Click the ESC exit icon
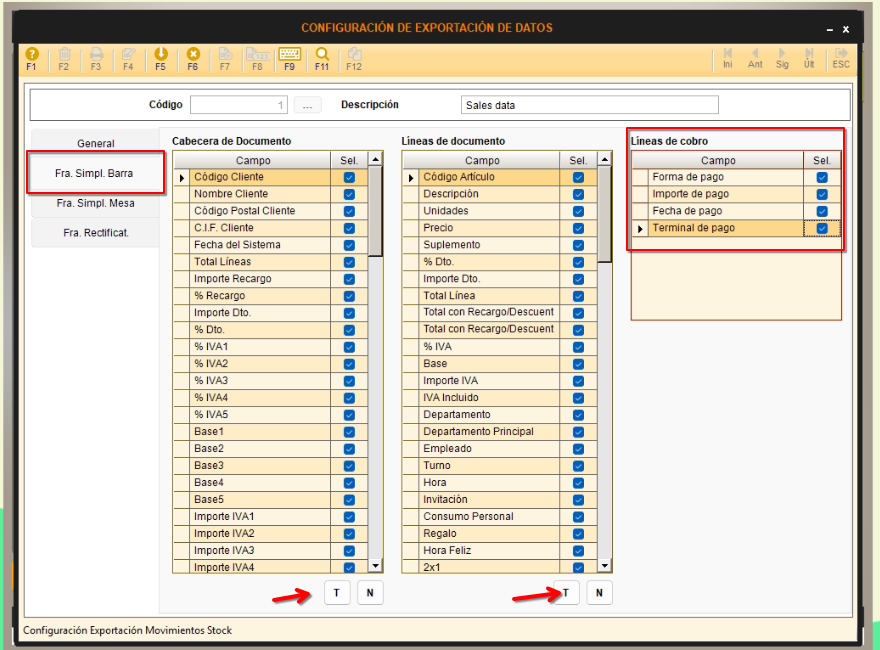Viewport: 880px width, 650px height. pos(841,54)
